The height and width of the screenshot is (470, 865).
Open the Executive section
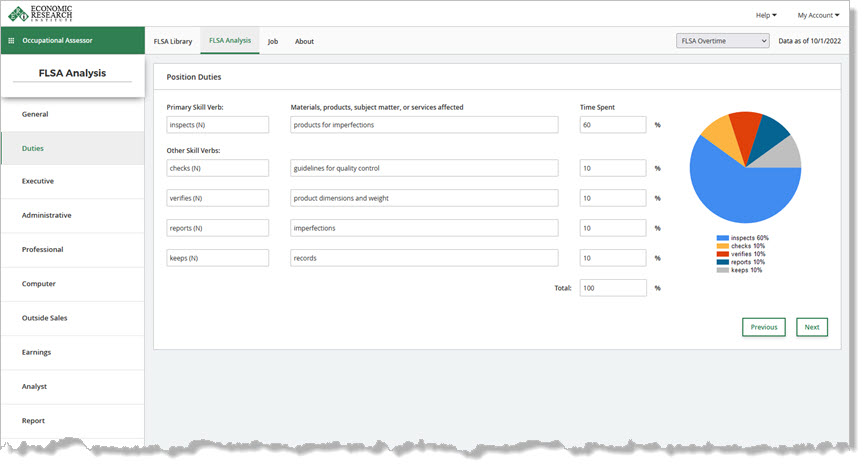pos(73,181)
